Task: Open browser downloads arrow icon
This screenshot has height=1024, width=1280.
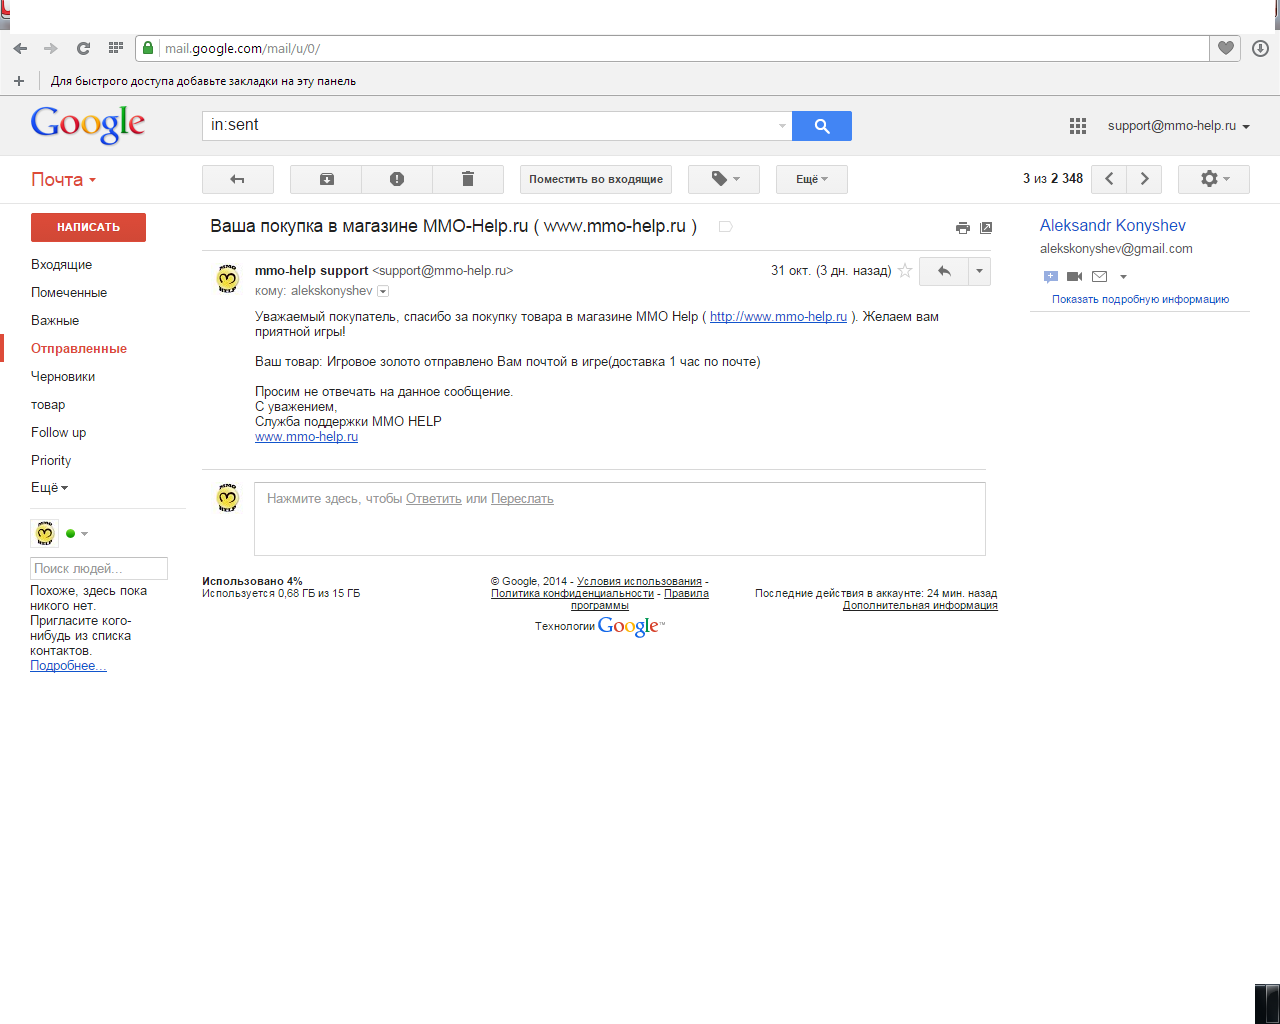Action: click(x=1260, y=48)
